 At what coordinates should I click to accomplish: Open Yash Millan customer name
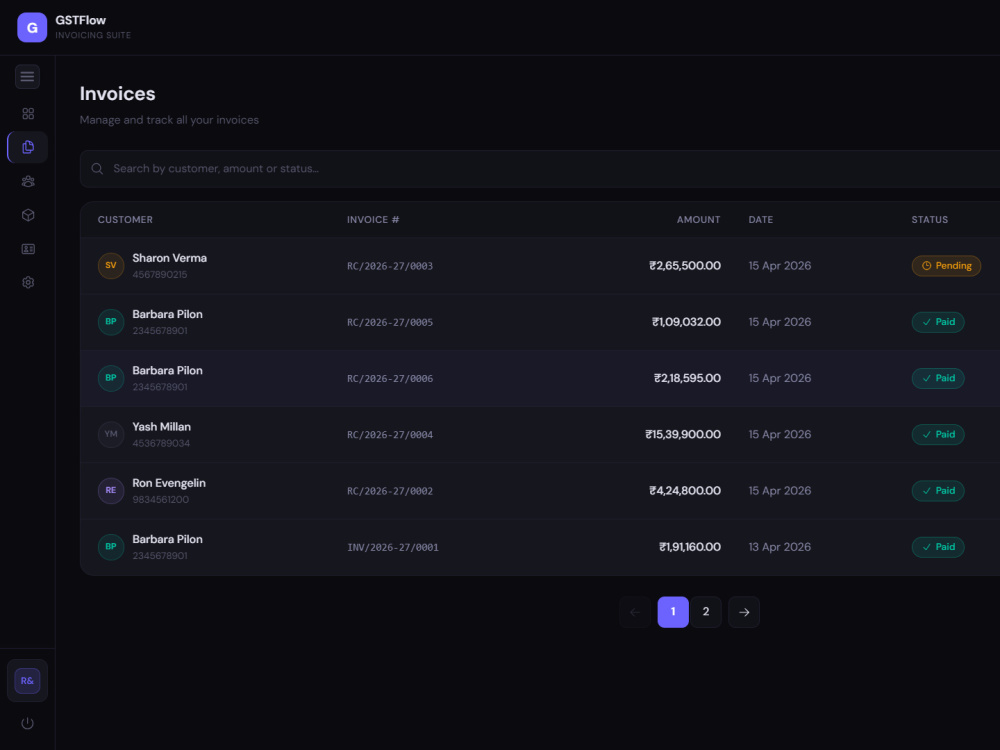click(x=161, y=427)
